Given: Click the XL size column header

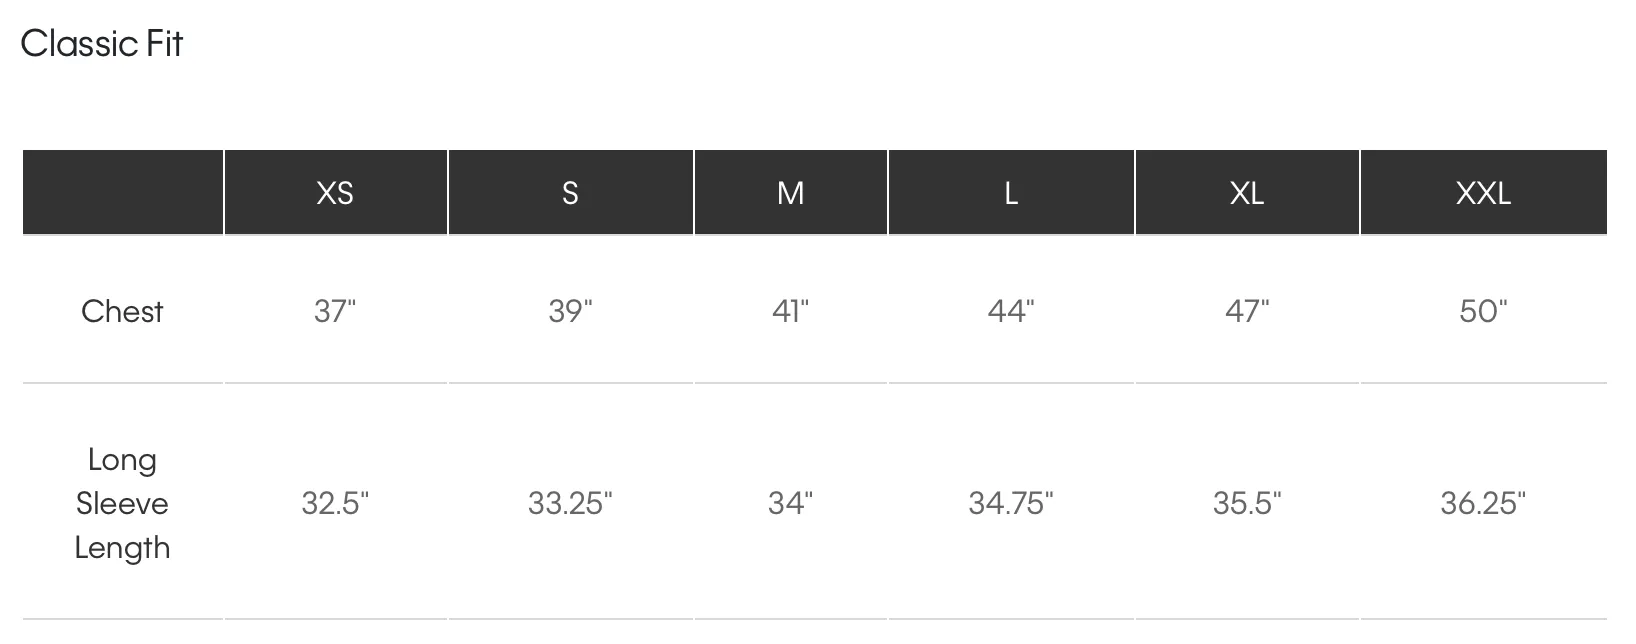Looking at the screenshot, I should (x=1247, y=192).
